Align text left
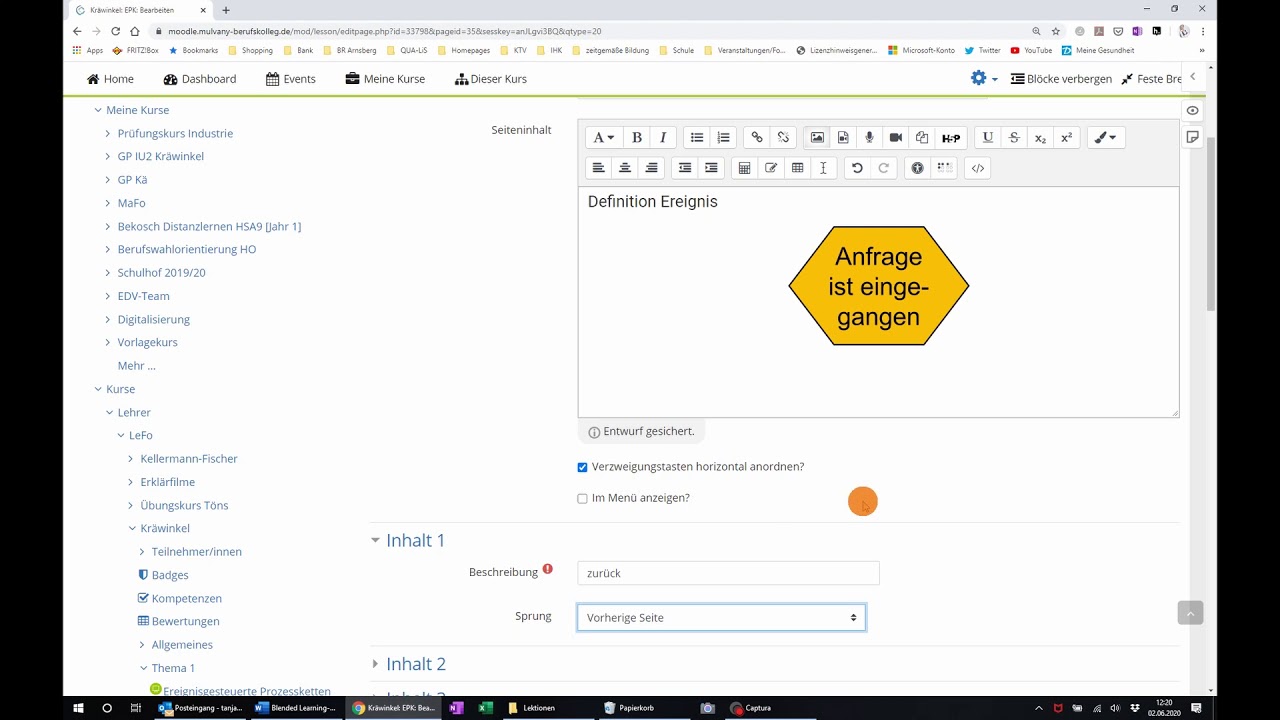The width and height of the screenshot is (1280, 720). [x=598, y=168]
